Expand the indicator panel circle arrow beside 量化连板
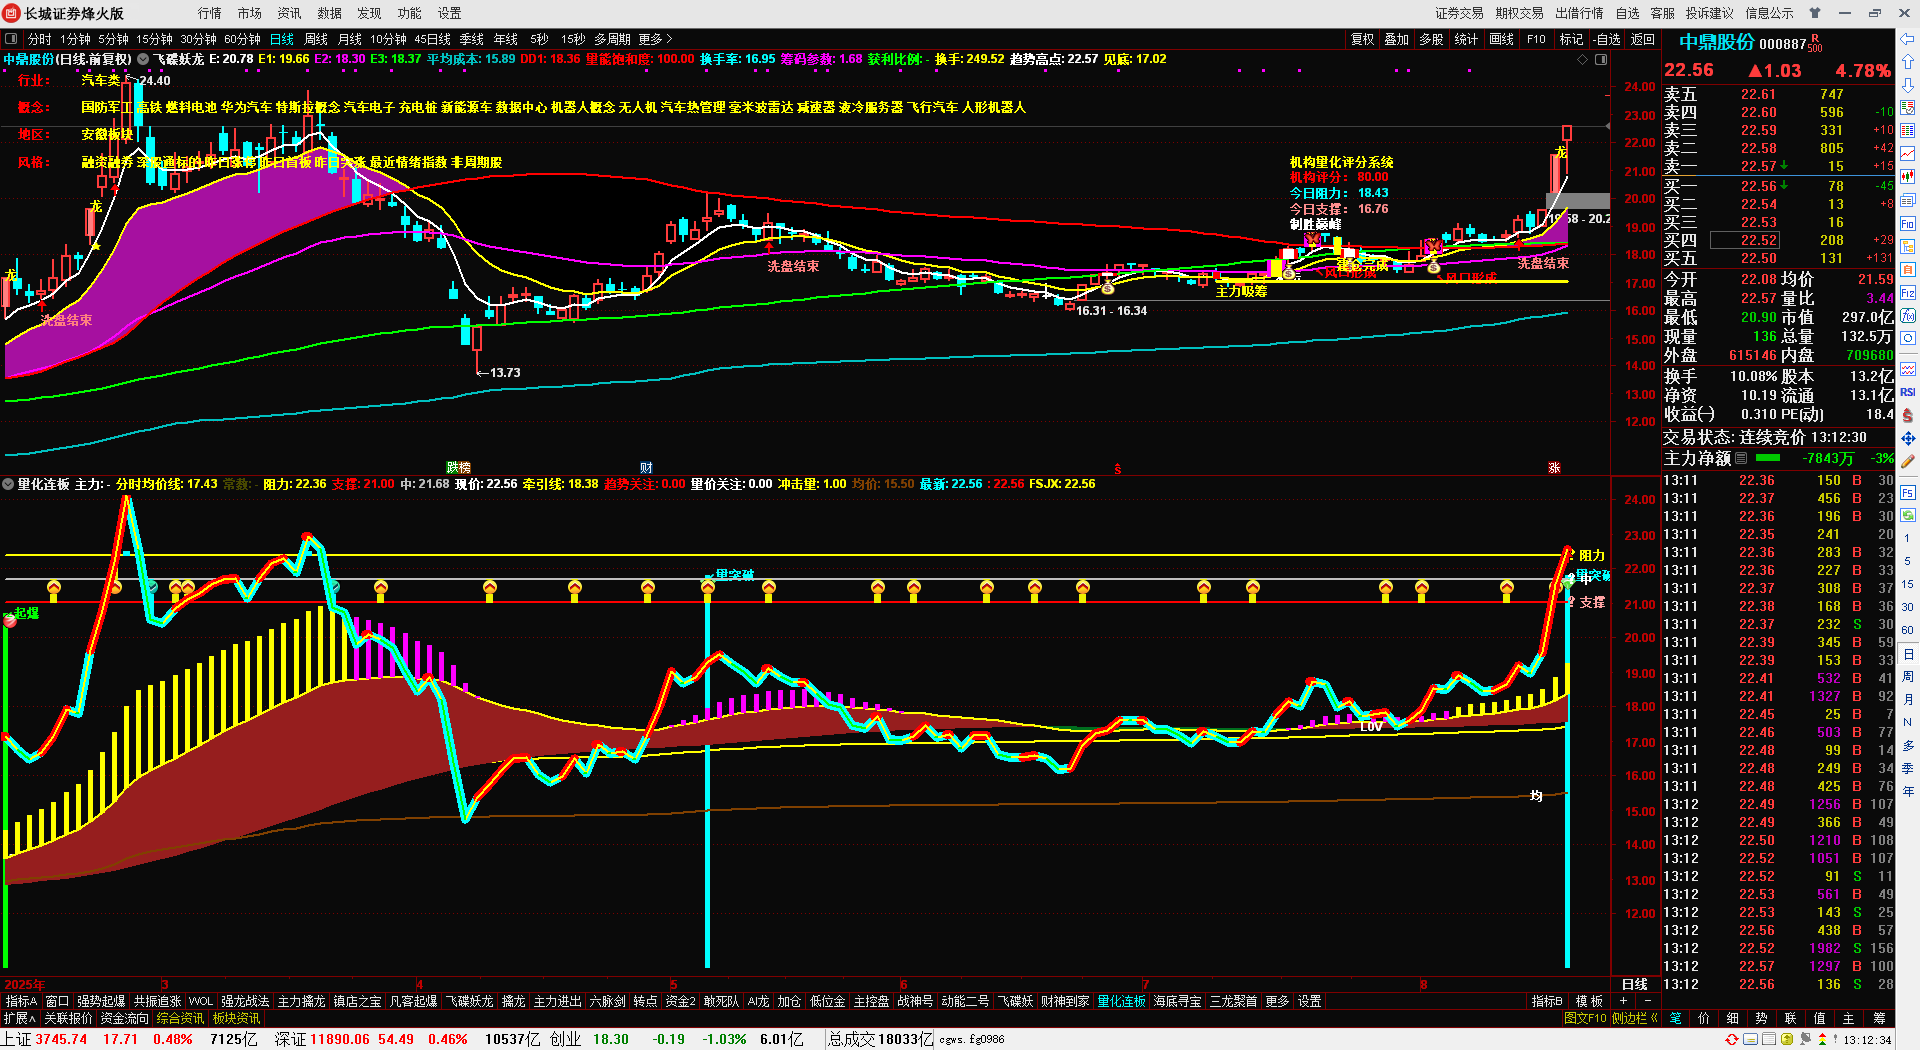Image resolution: width=1920 pixels, height=1050 pixels. [9, 484]
